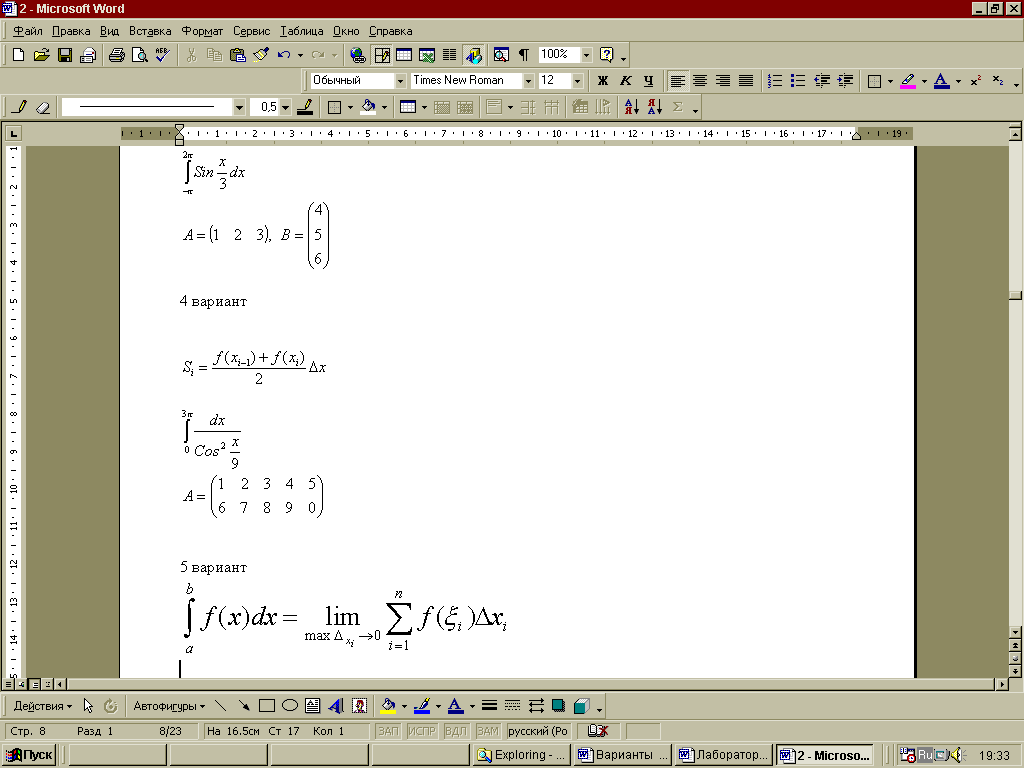Select the Draw Table pencil tool

(20, 107)
